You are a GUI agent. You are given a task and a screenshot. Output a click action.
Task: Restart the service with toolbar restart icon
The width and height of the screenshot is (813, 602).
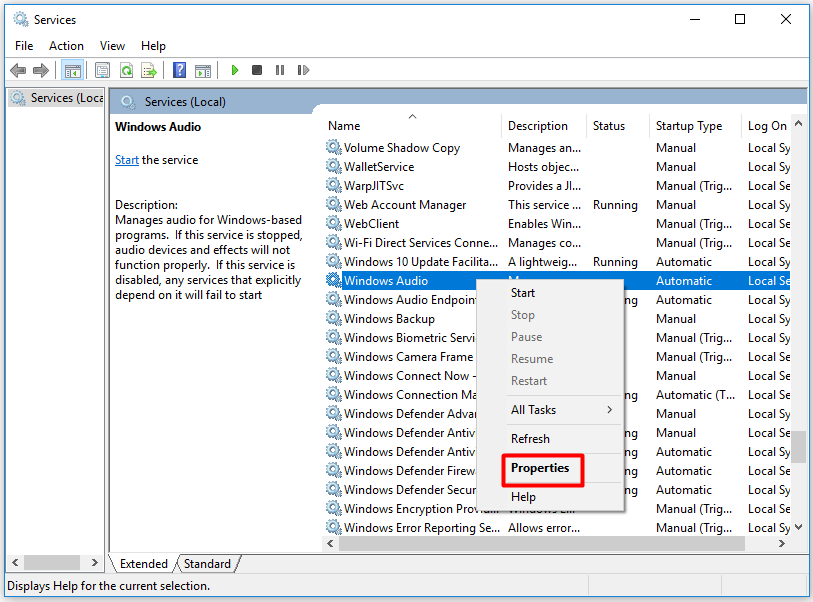pos(303,70)
